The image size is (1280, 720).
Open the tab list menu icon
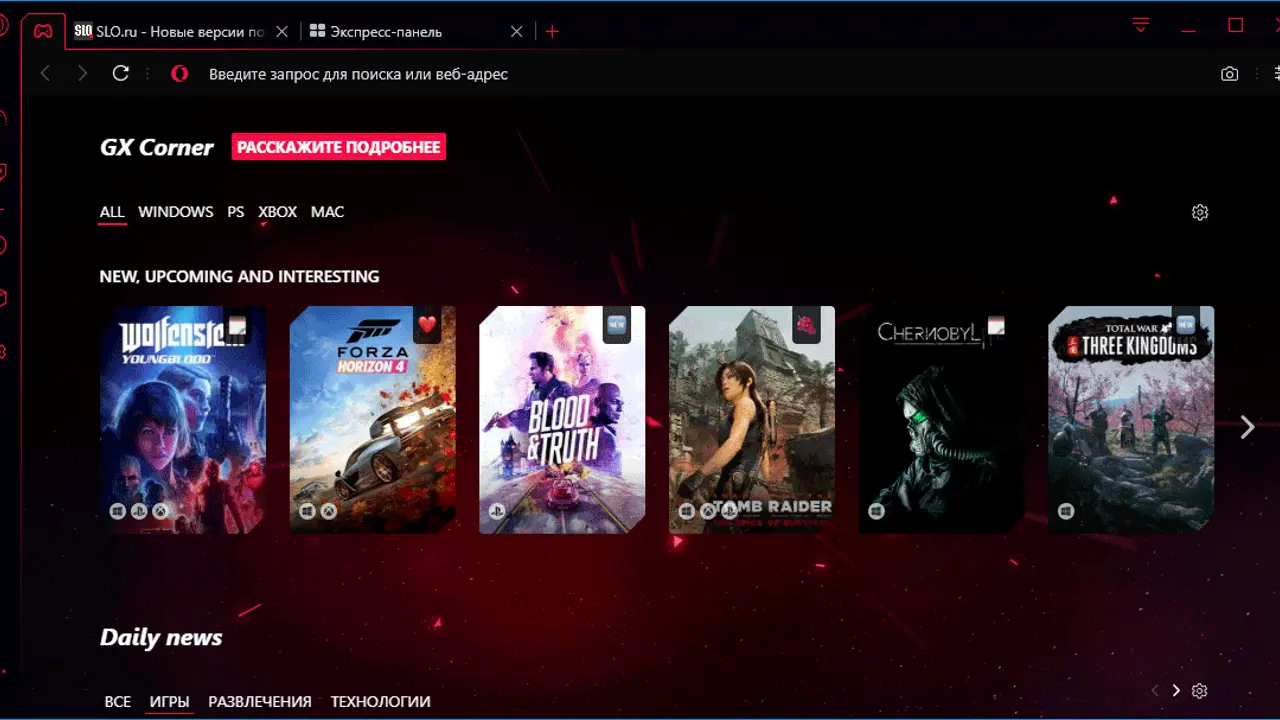click(x=1141, y=25)
